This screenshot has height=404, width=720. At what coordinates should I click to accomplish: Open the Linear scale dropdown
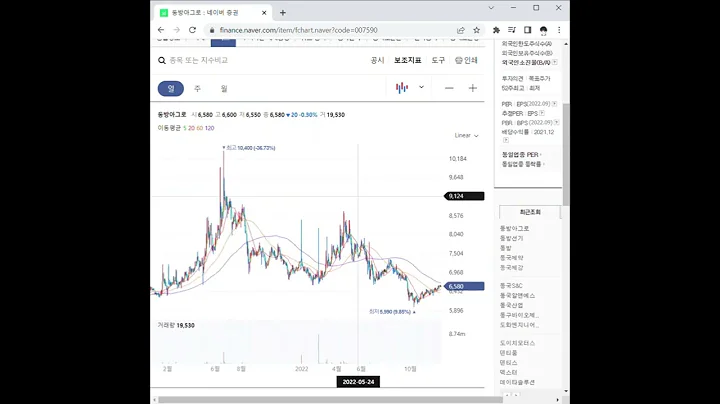click(x=466, y=135)
